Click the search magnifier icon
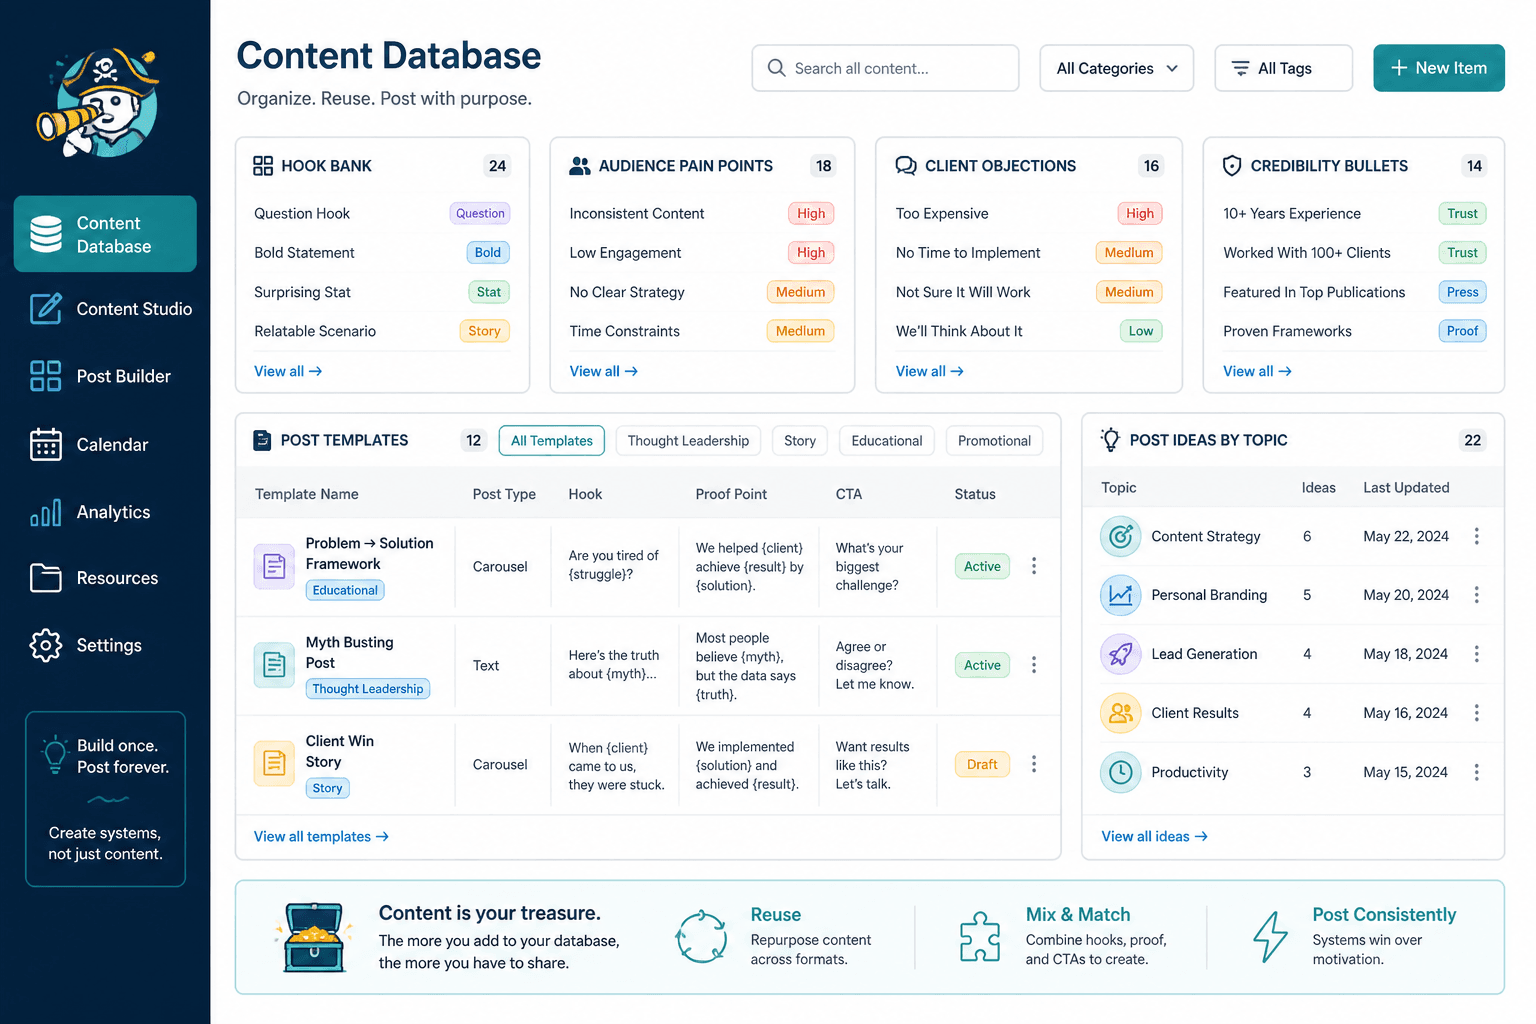The width and height of the screenshot is (1536, 1024). 776,68
